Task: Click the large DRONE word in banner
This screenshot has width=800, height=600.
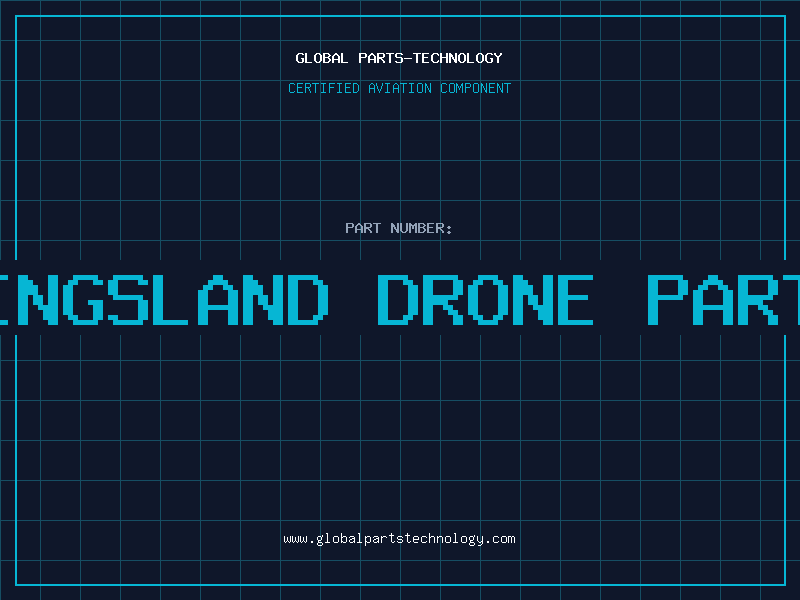Action: click(485, 299)
